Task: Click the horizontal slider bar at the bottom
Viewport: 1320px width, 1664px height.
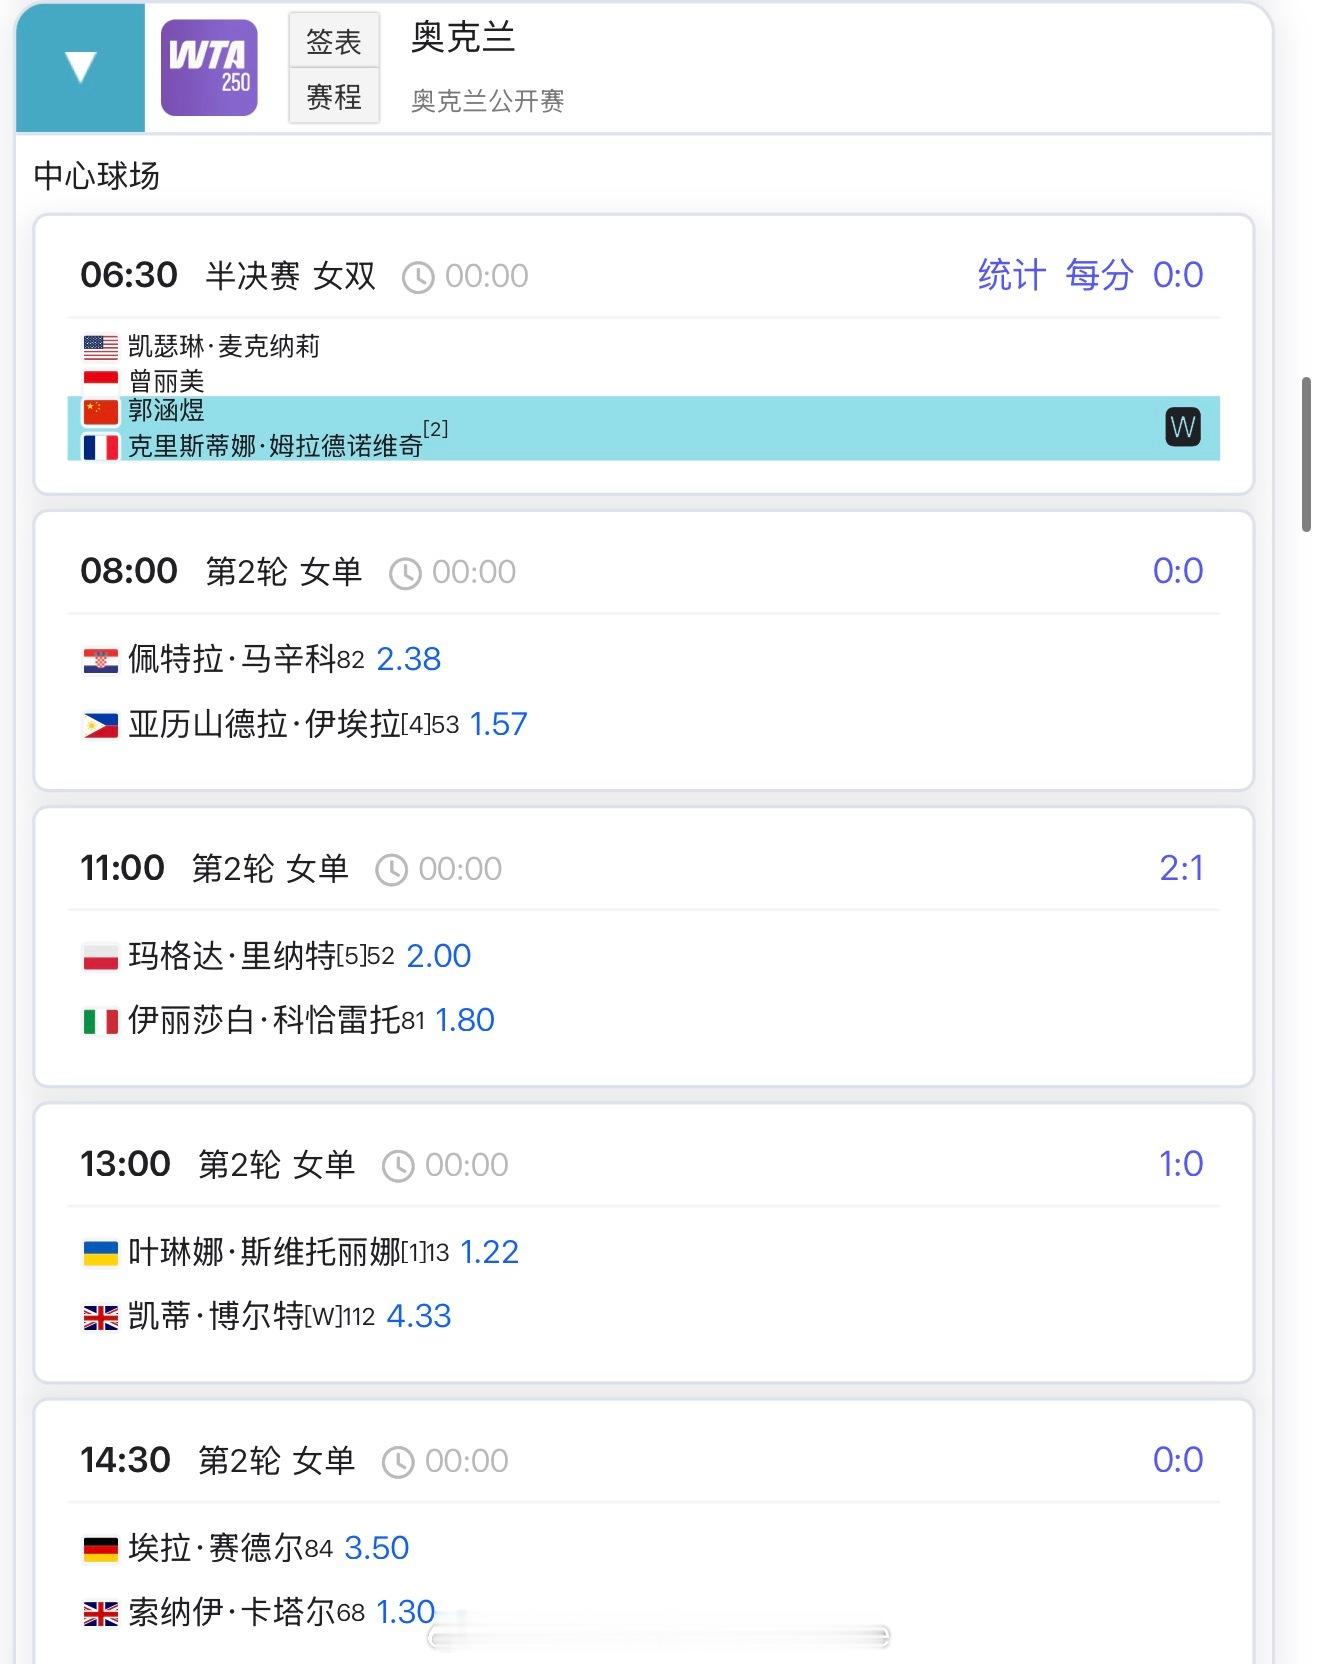Action: point(658,1636)
